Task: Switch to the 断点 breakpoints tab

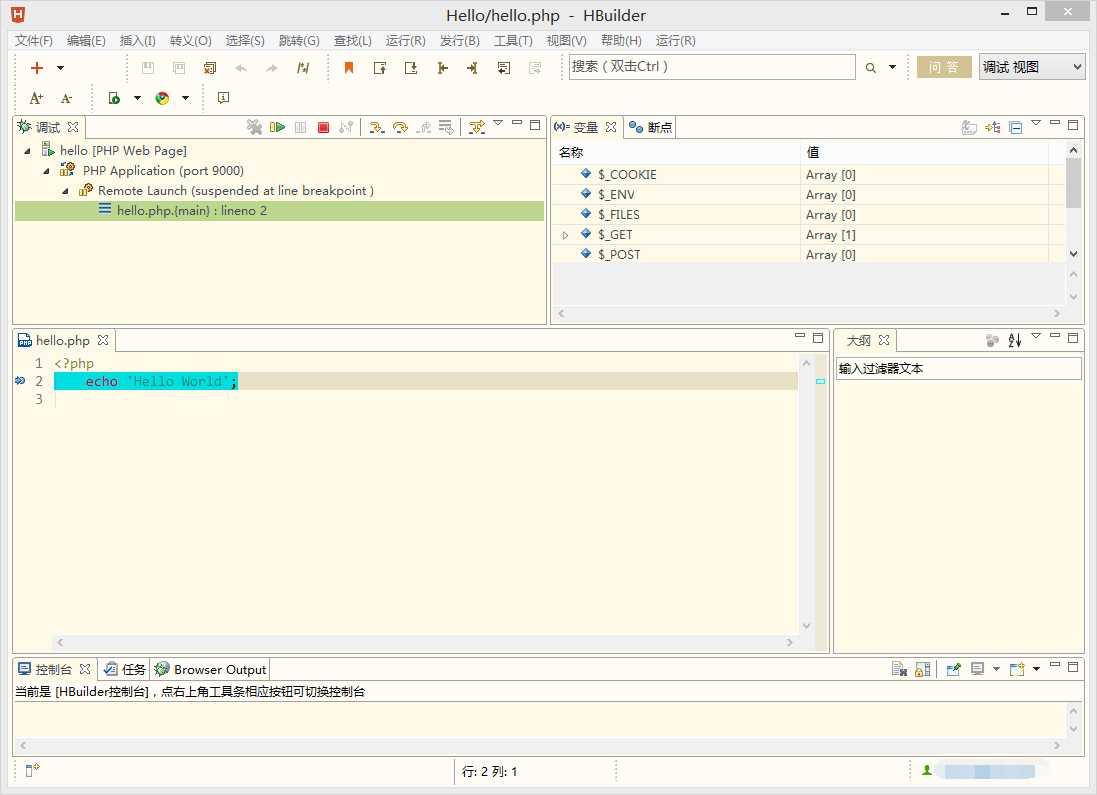Action: 651,127
